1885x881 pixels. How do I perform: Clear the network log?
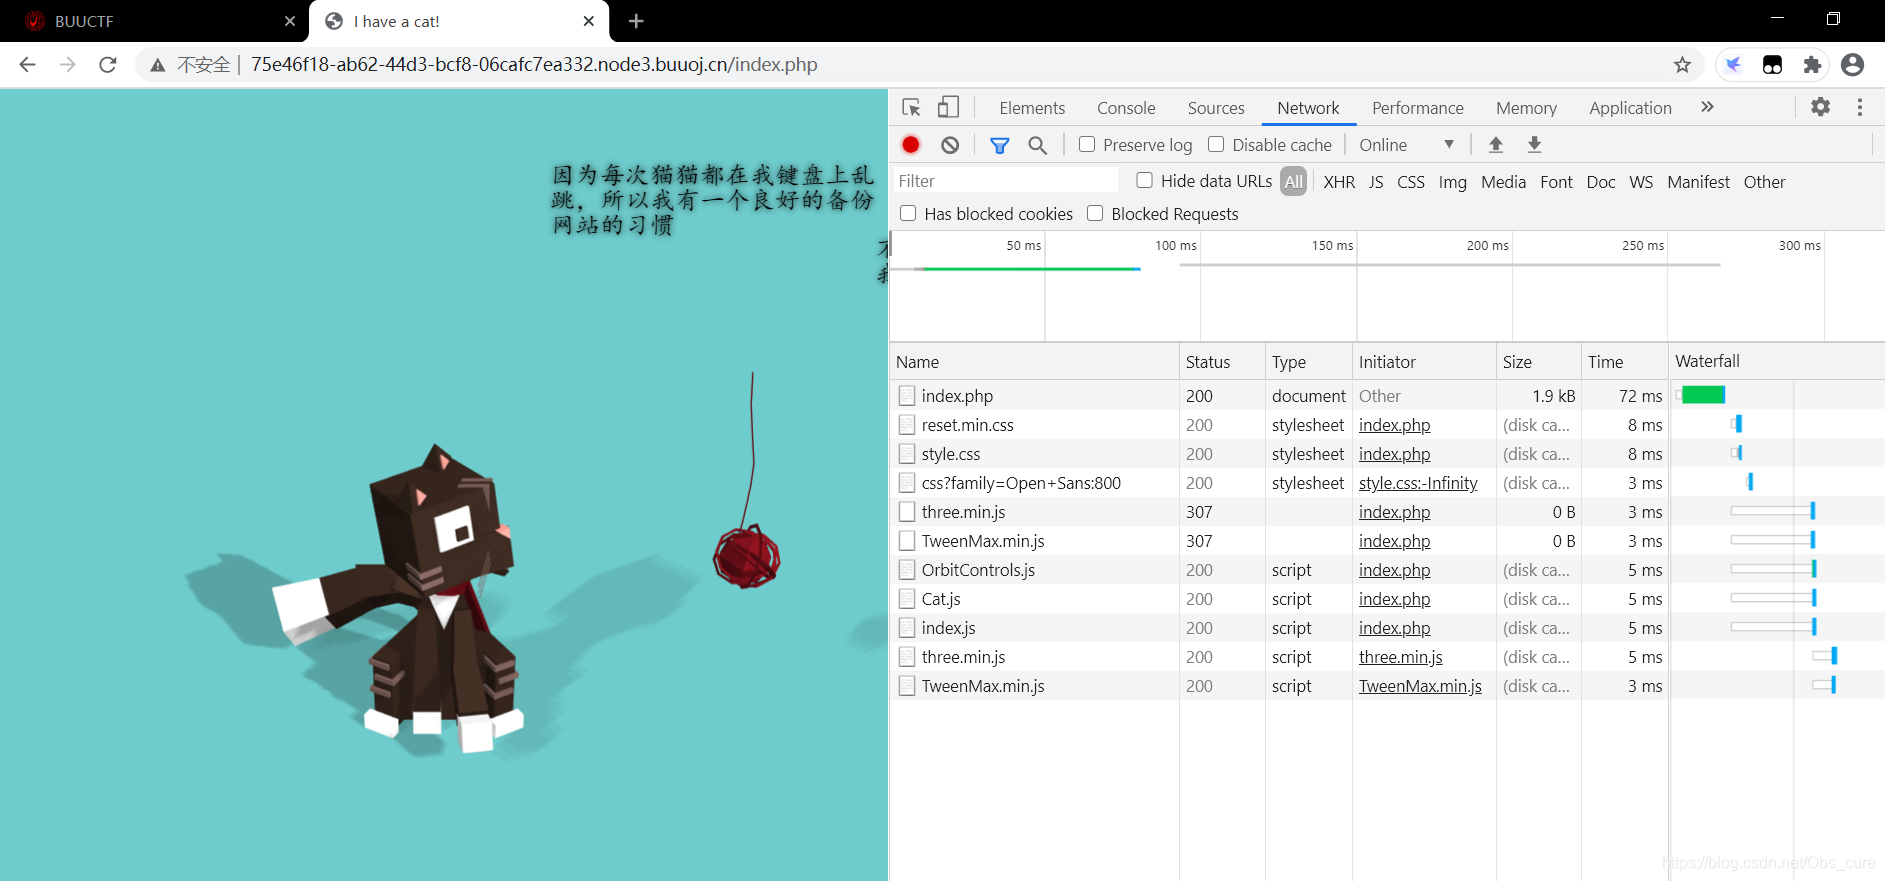point(950,145)
